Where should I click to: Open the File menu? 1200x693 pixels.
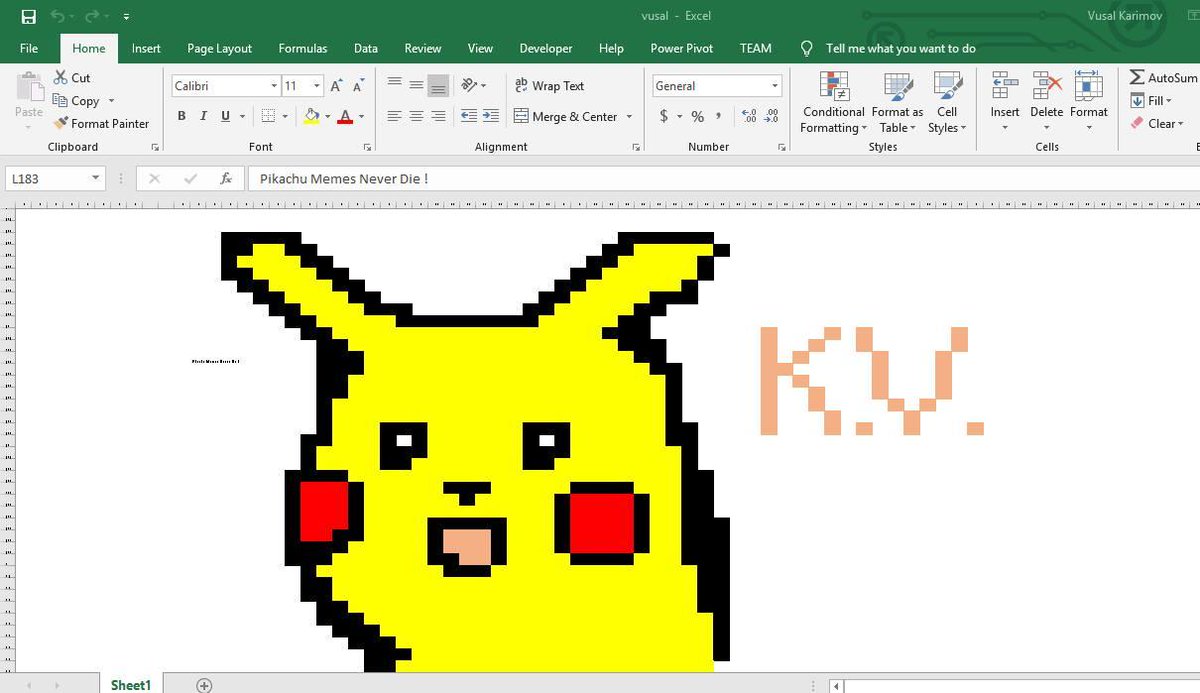(29, 48)
